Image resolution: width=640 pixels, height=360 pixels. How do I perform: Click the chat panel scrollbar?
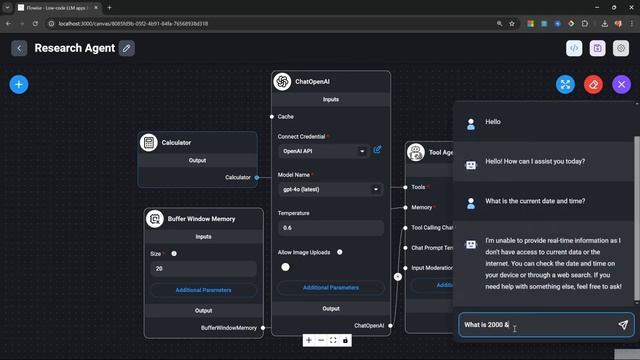(x=637, y=218)
